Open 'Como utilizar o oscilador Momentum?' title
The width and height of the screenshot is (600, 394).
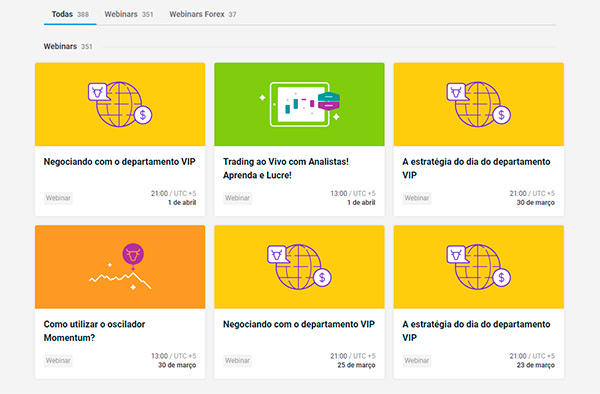[94, 331]
